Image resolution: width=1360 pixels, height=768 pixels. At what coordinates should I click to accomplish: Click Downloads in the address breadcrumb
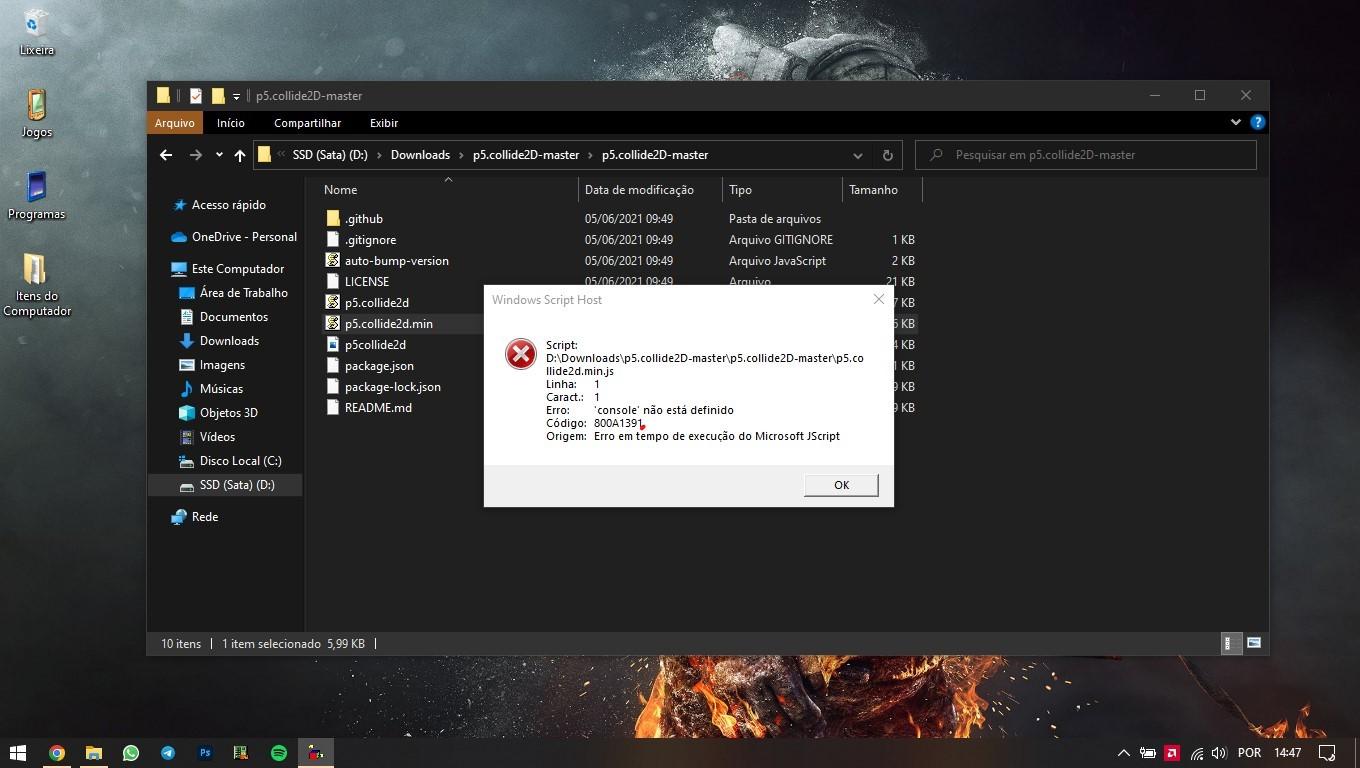[420, 155]
